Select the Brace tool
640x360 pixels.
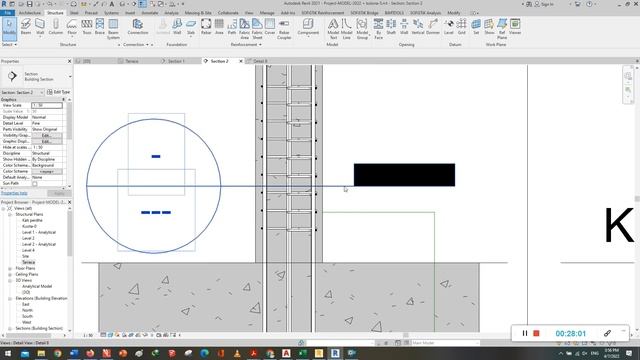coord(100,27)
